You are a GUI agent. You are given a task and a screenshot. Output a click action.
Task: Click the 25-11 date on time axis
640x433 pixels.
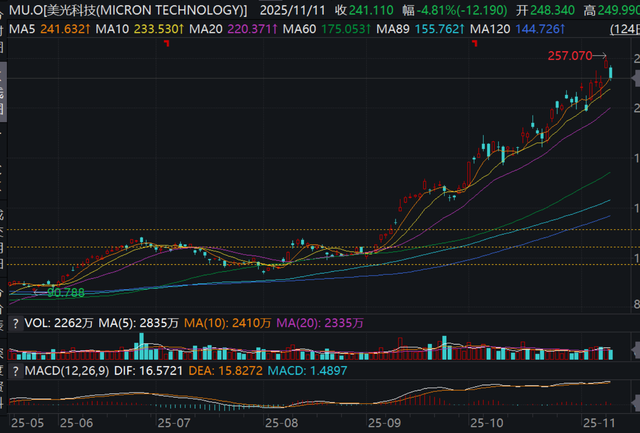coord(602,424)
